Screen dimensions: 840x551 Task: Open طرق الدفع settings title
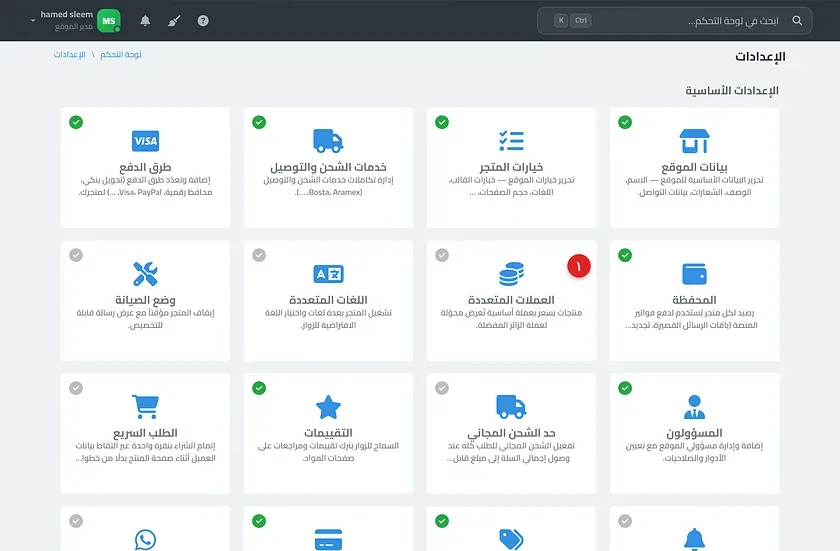tap(145, 167)
